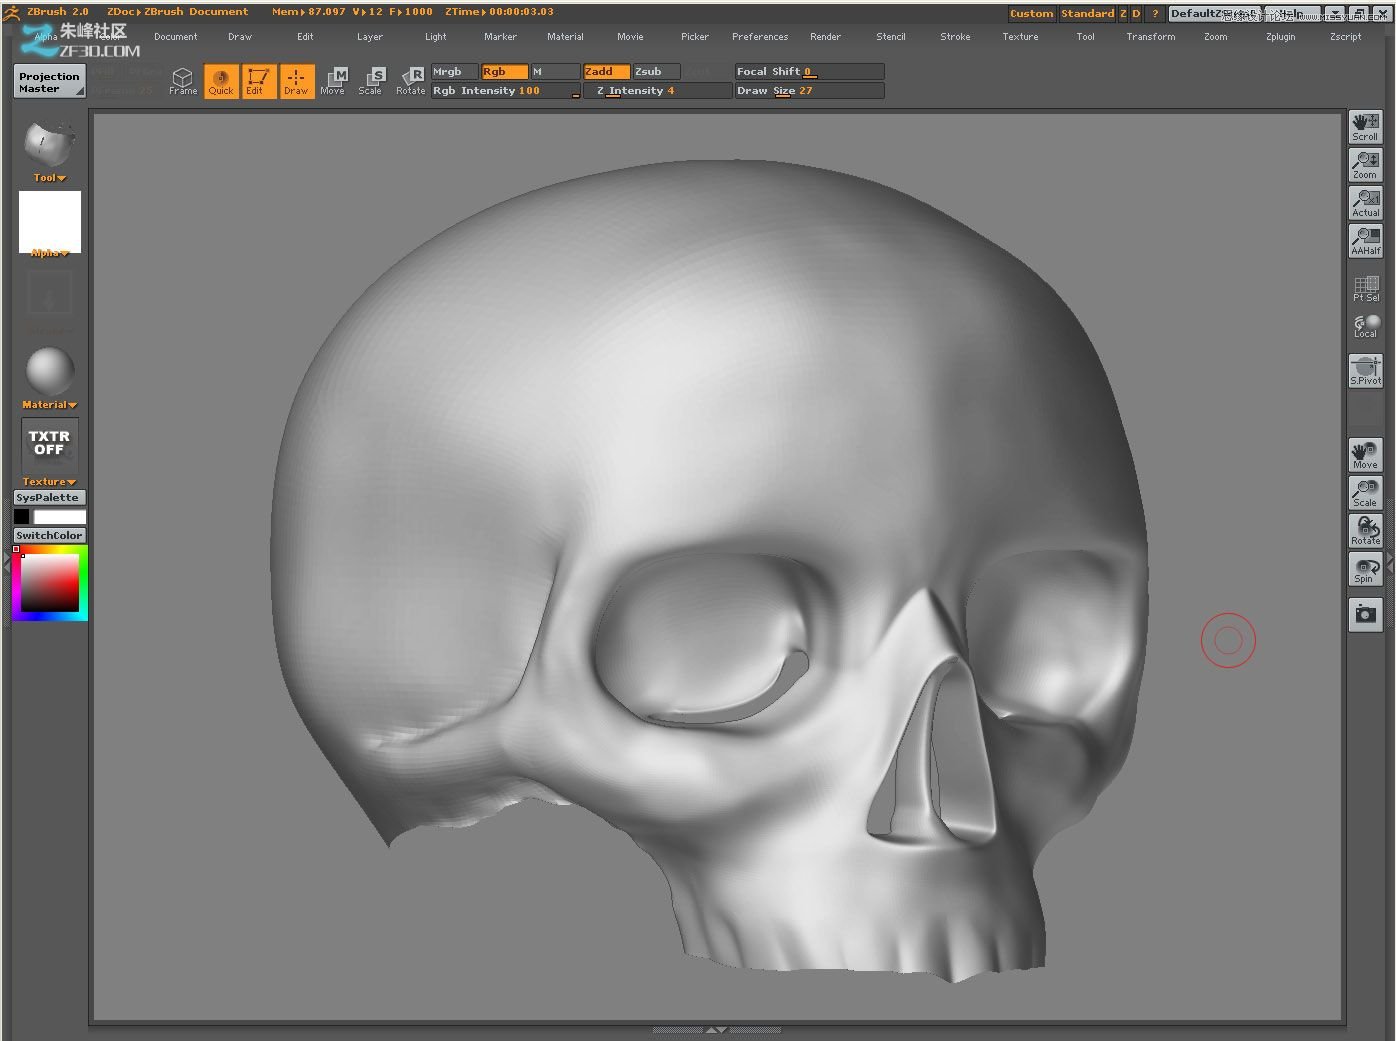Open the Texture dropdown at bottom left

click(47, 481)
